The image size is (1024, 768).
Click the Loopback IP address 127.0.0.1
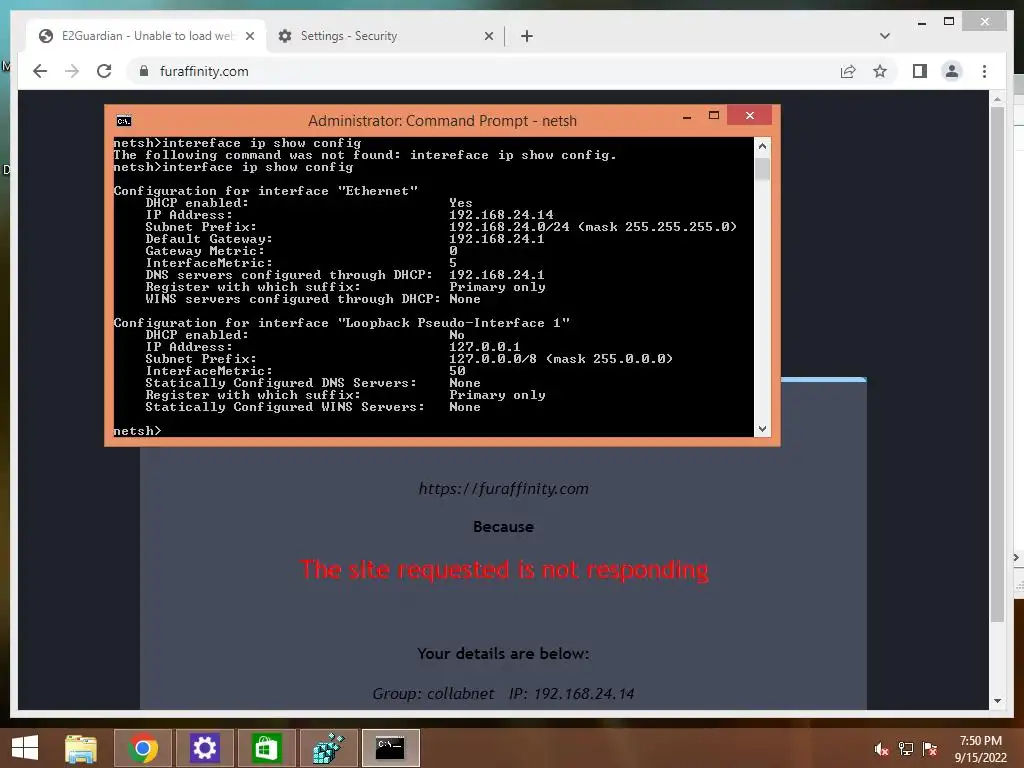coord(485,347)
